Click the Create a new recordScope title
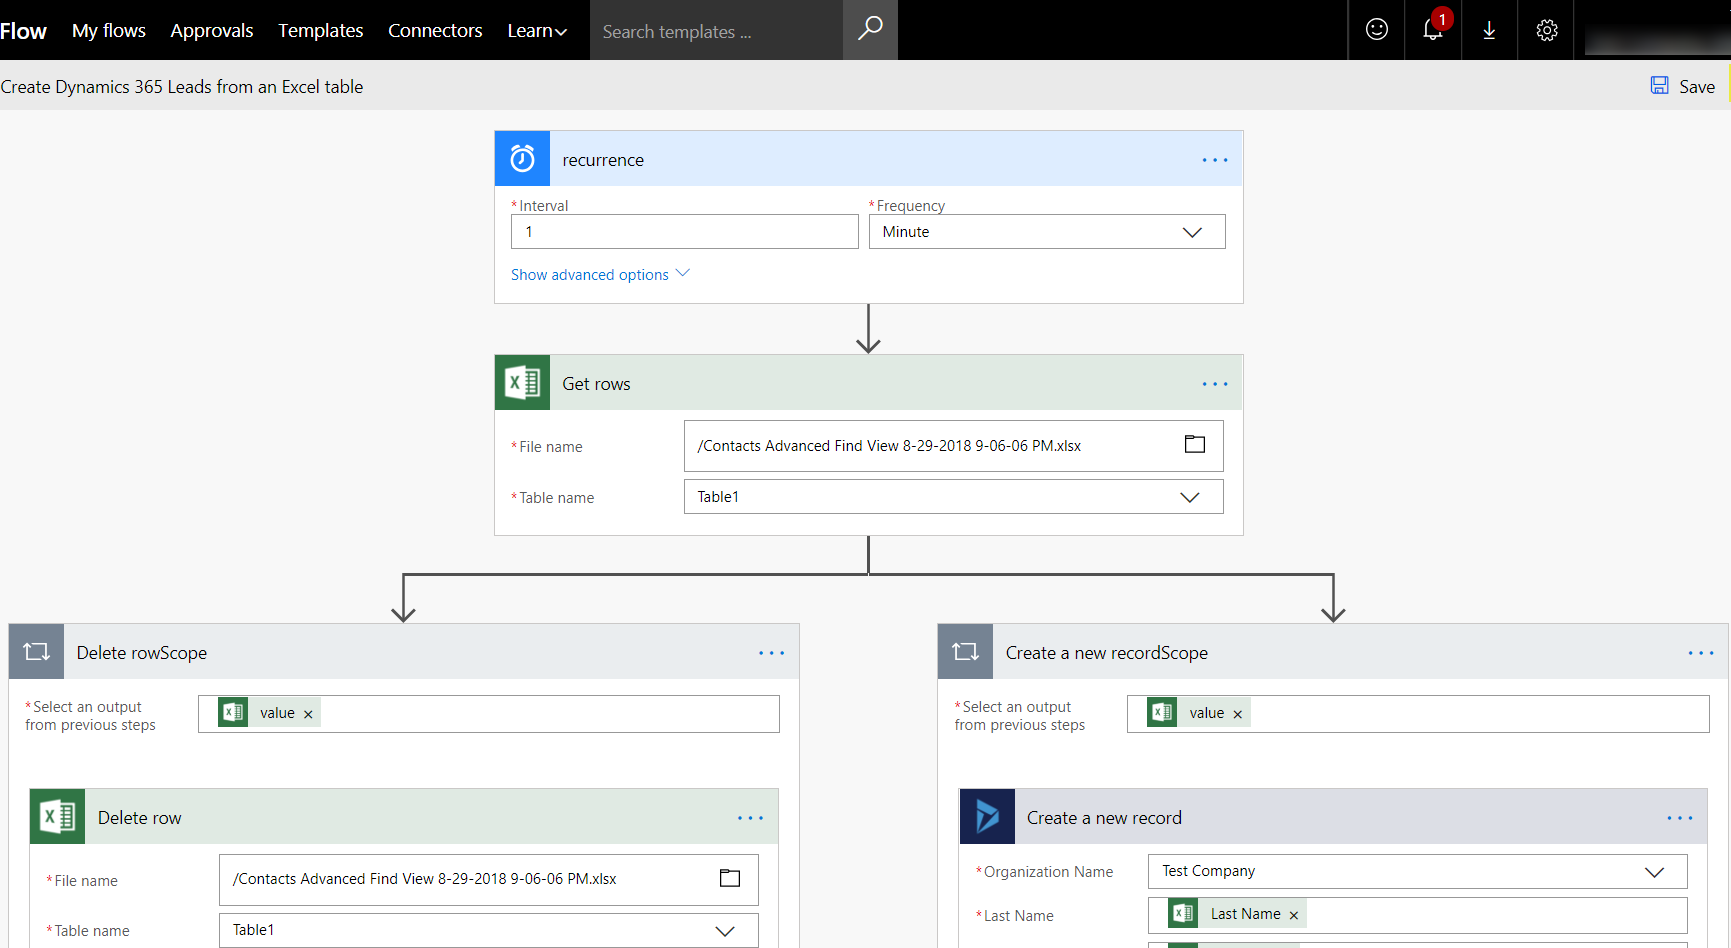This screenshot has height=948, width=1731. click(x=1106, y=653)
